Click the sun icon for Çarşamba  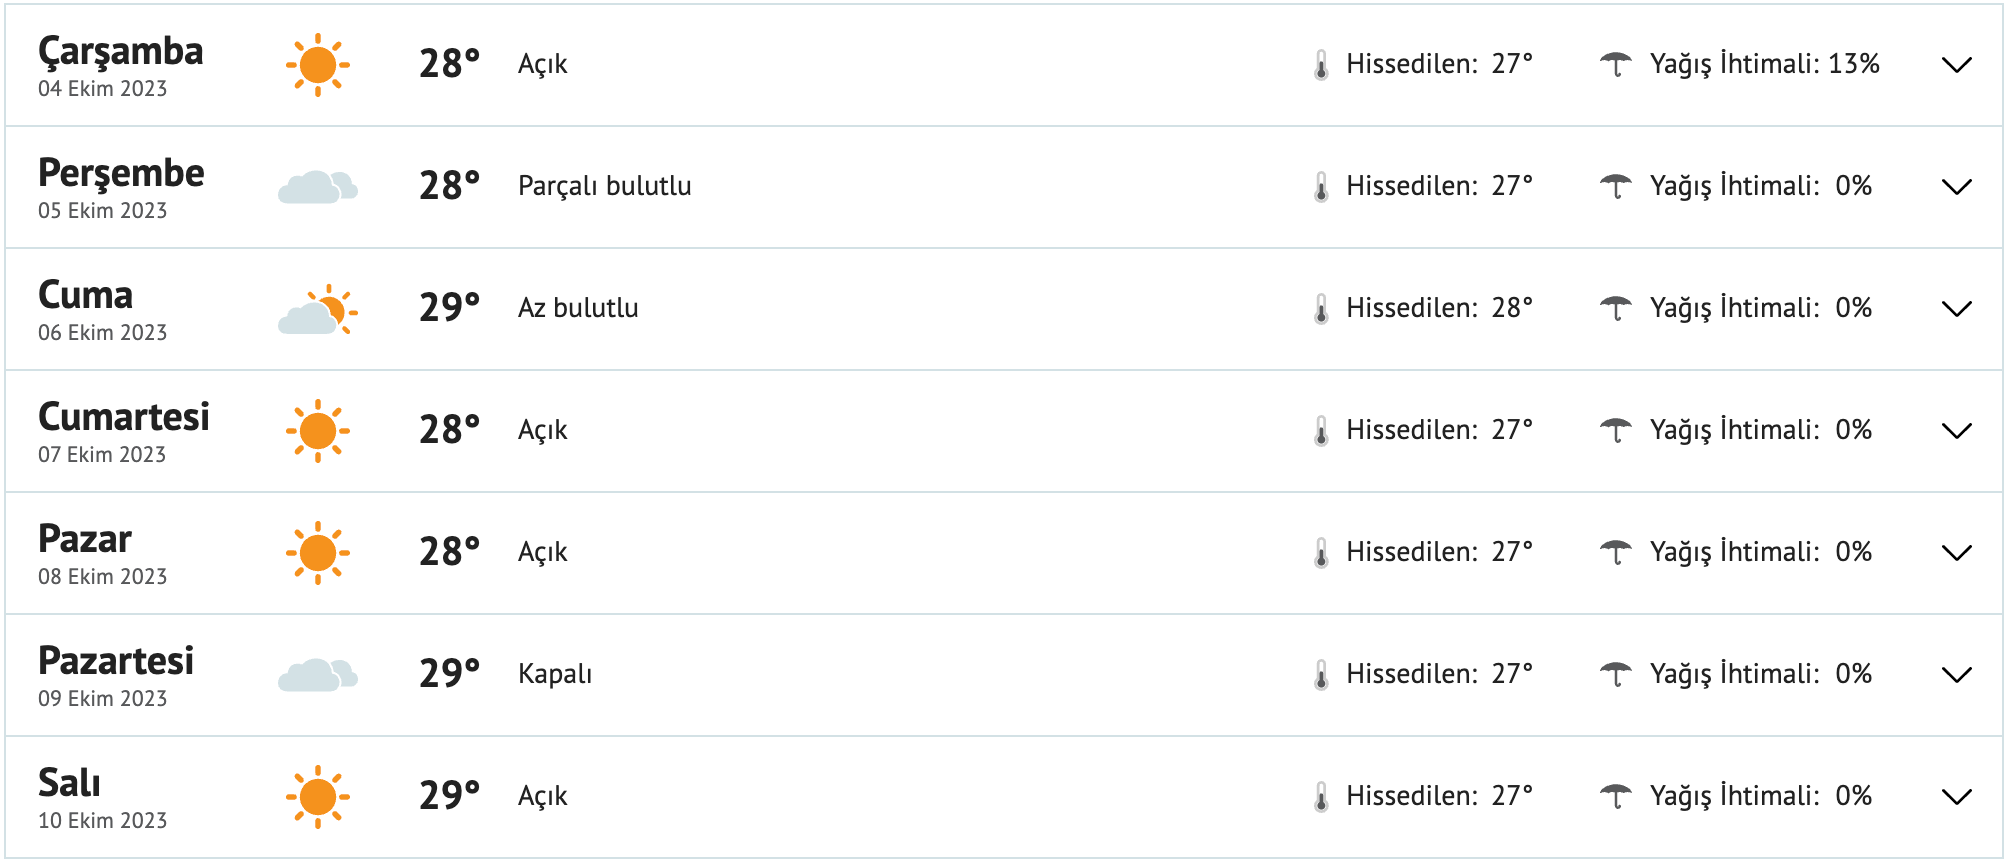318,63
